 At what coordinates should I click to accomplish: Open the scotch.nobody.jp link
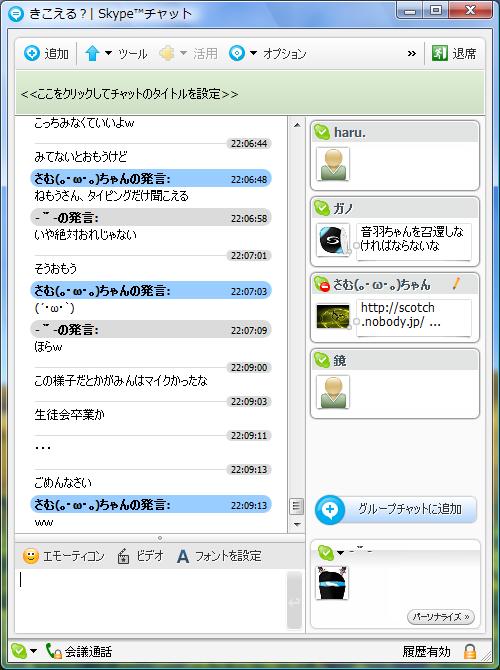tap(400, 314)
